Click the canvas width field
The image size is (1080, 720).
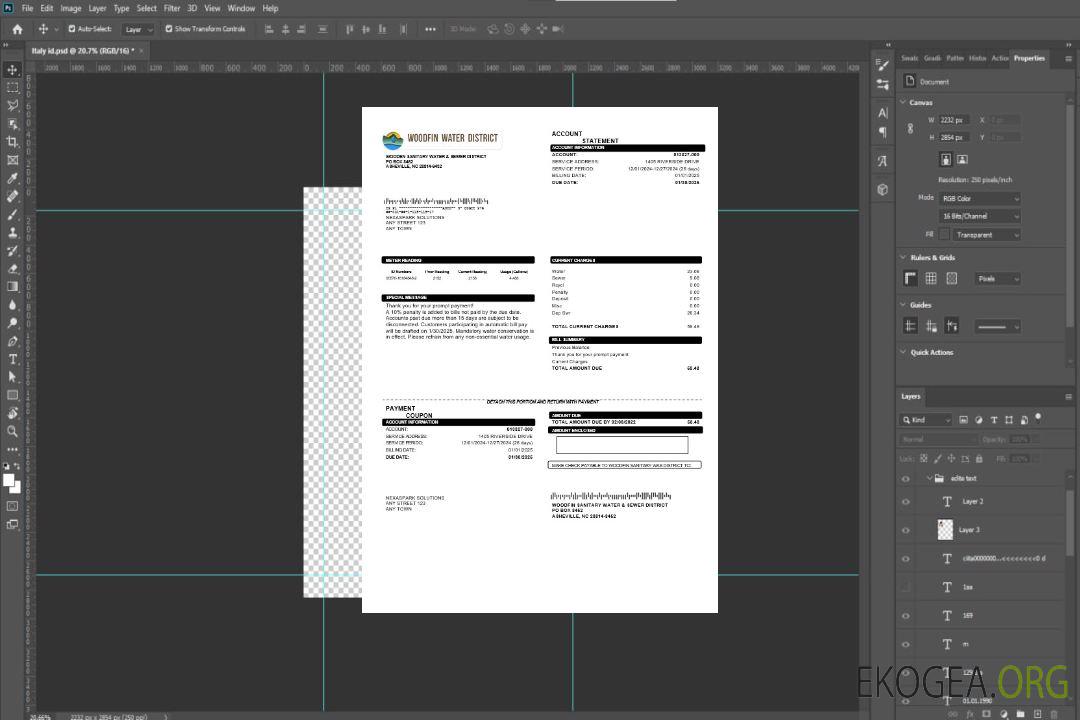[954, 120]
